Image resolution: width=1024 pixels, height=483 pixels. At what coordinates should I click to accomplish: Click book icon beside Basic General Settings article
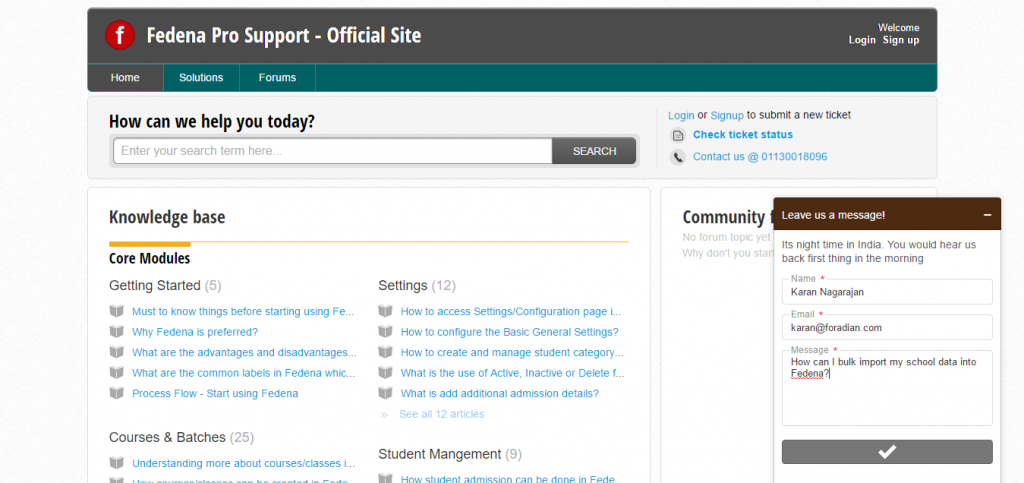(385, 332)
